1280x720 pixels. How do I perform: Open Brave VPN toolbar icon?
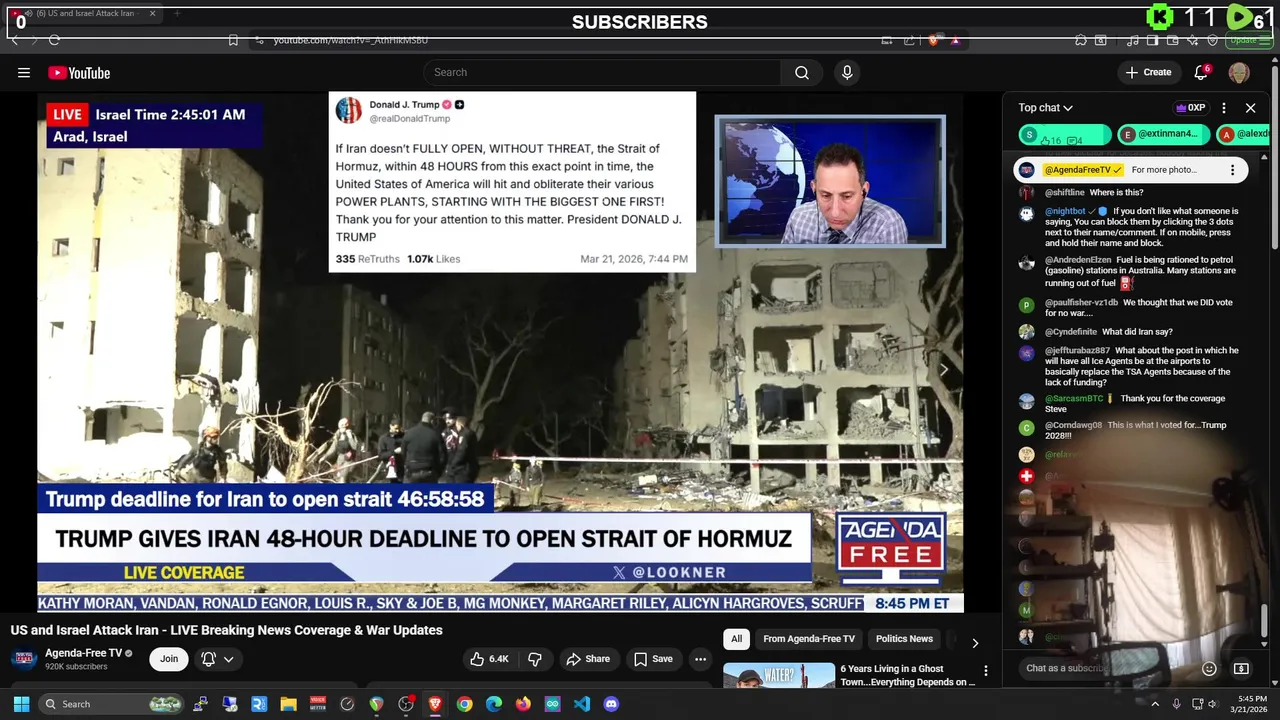click(x=1213, y=40)
